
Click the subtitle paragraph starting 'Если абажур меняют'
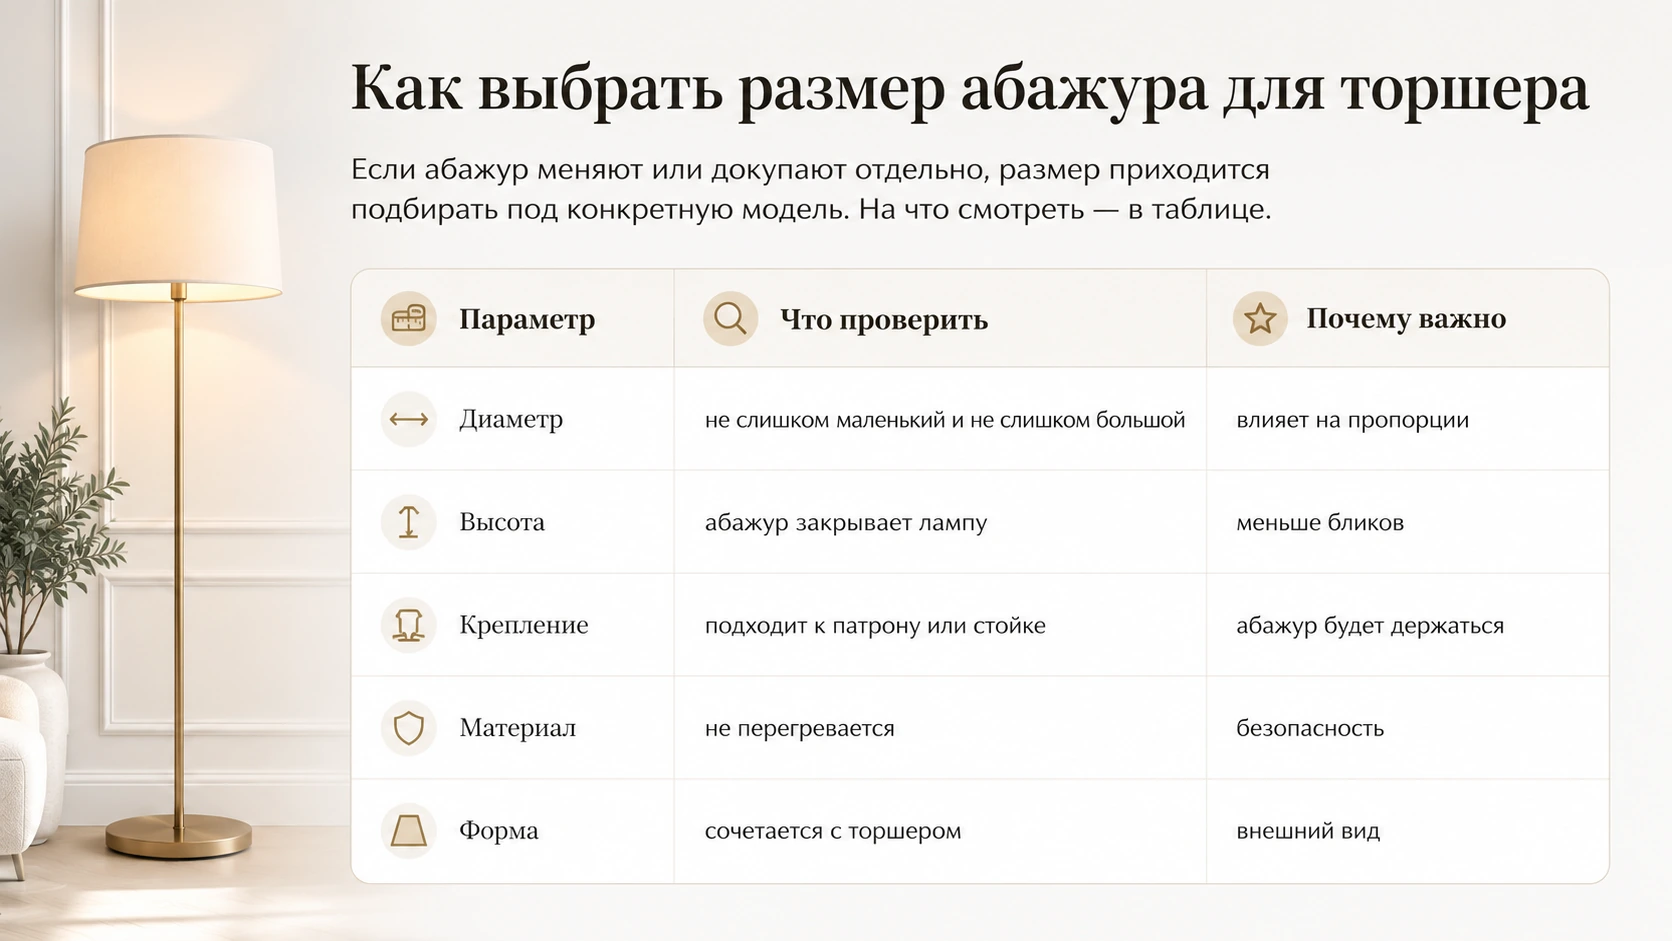pos(811,190)
